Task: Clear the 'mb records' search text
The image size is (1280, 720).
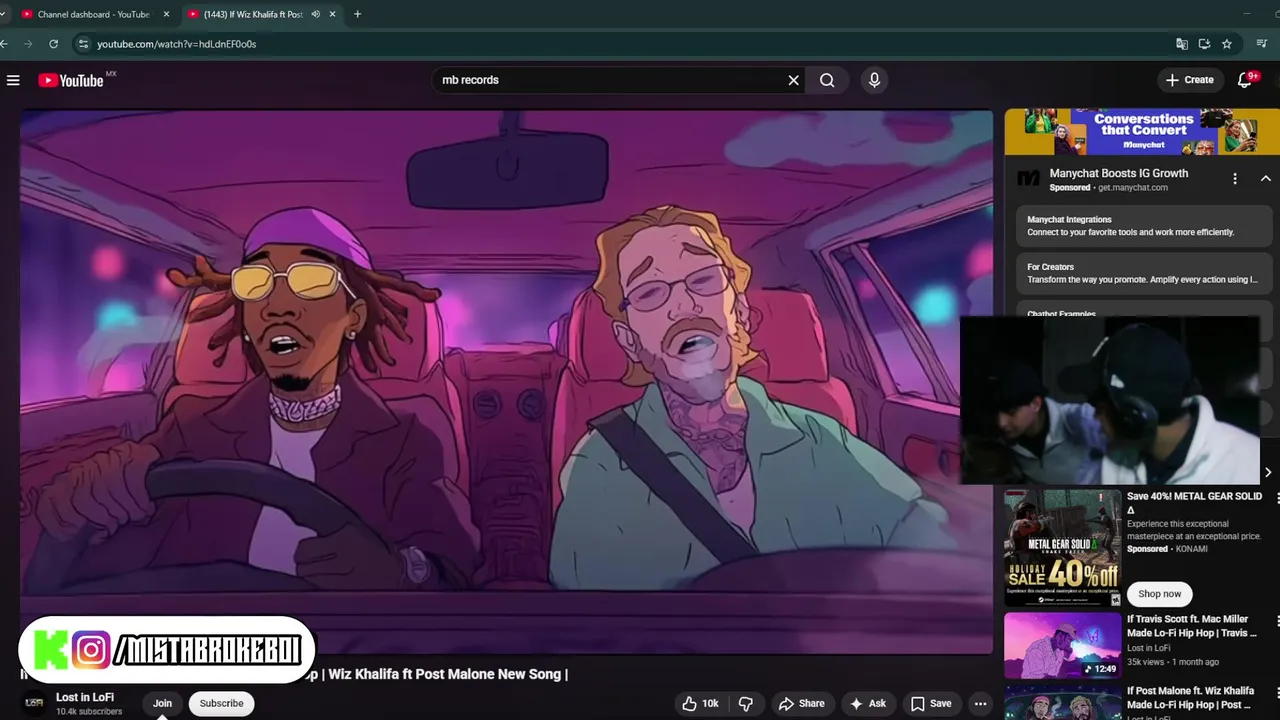Action: (794, 80)
